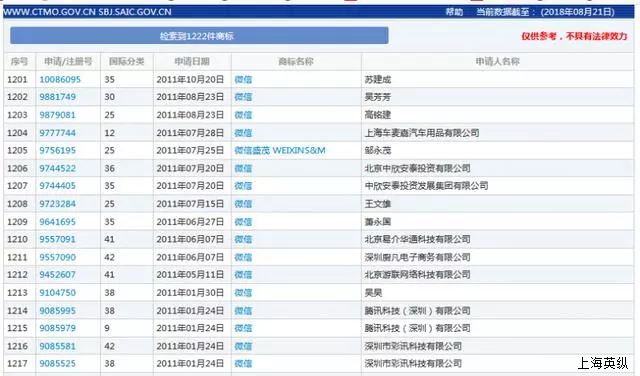Screen dimensions: 640x376
Task: Open registration number 9085995
Action: pos(58,311)
